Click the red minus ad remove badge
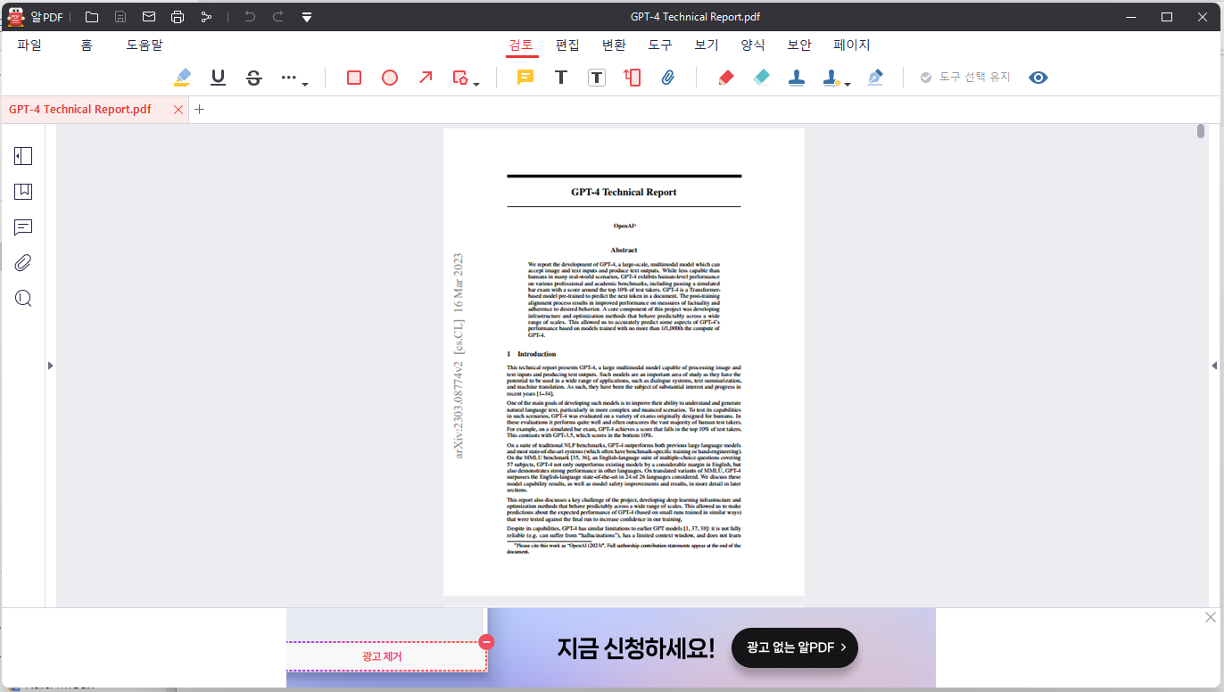1224x692 pixels. 487,642
